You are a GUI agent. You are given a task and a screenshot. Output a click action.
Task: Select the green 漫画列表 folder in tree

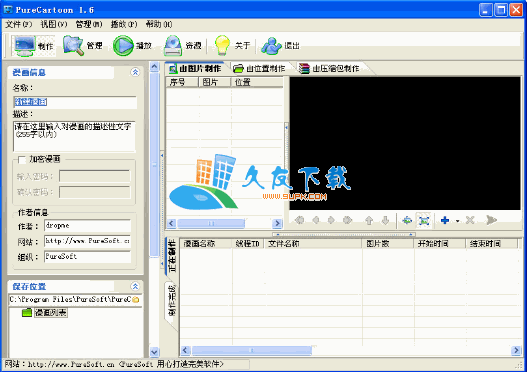(45, 313)
